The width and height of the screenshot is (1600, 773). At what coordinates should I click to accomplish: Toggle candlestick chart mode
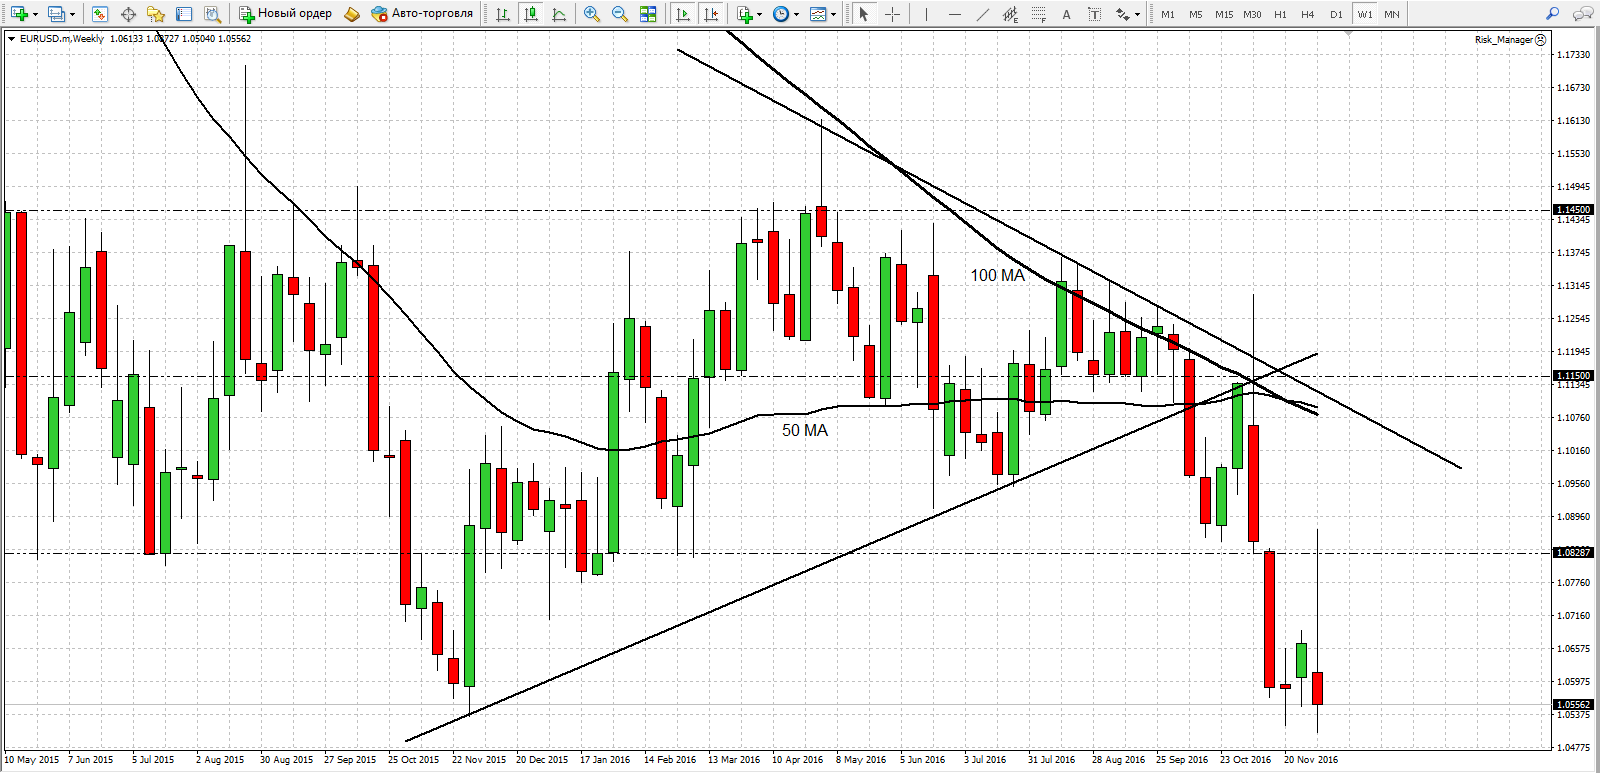click(531, 14)
